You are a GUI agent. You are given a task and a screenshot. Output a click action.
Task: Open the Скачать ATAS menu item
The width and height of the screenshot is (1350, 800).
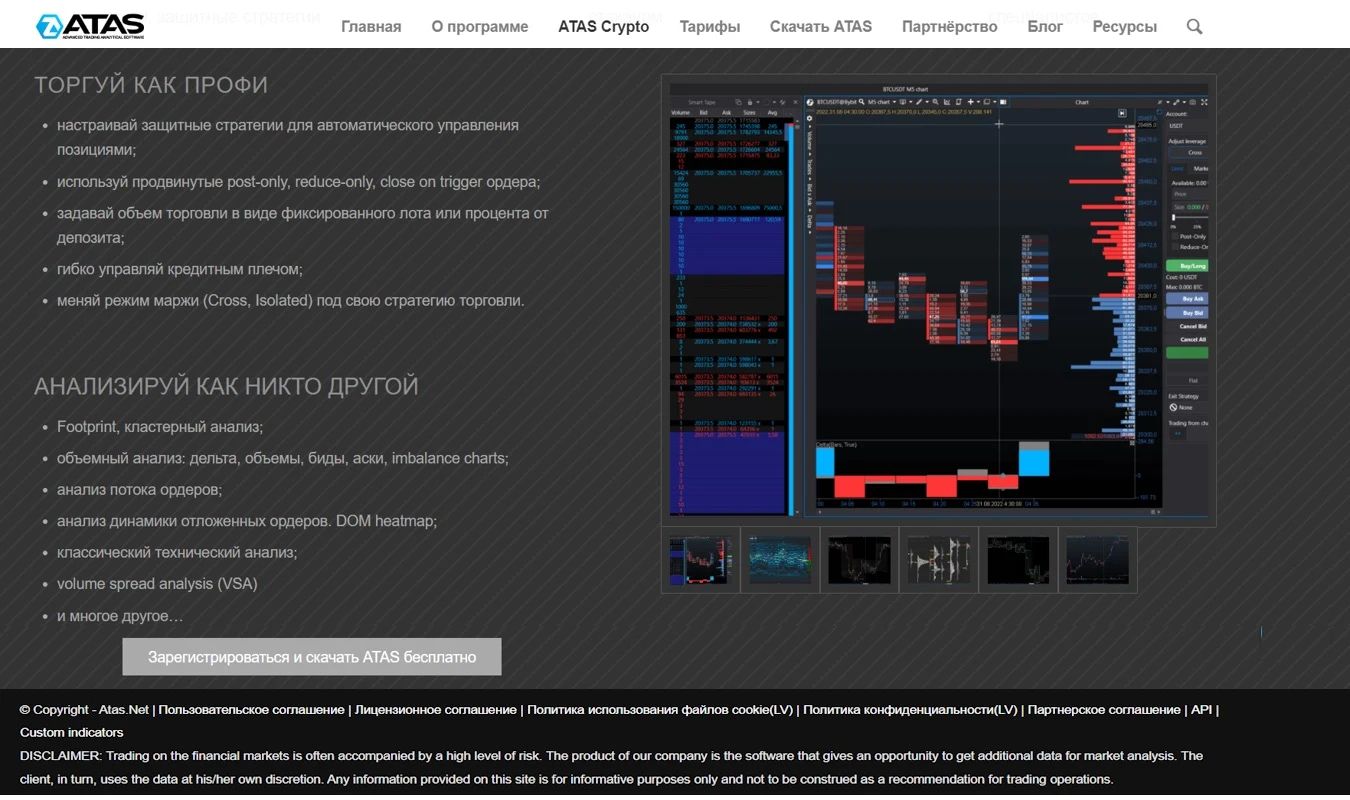(x=821, y=27)
